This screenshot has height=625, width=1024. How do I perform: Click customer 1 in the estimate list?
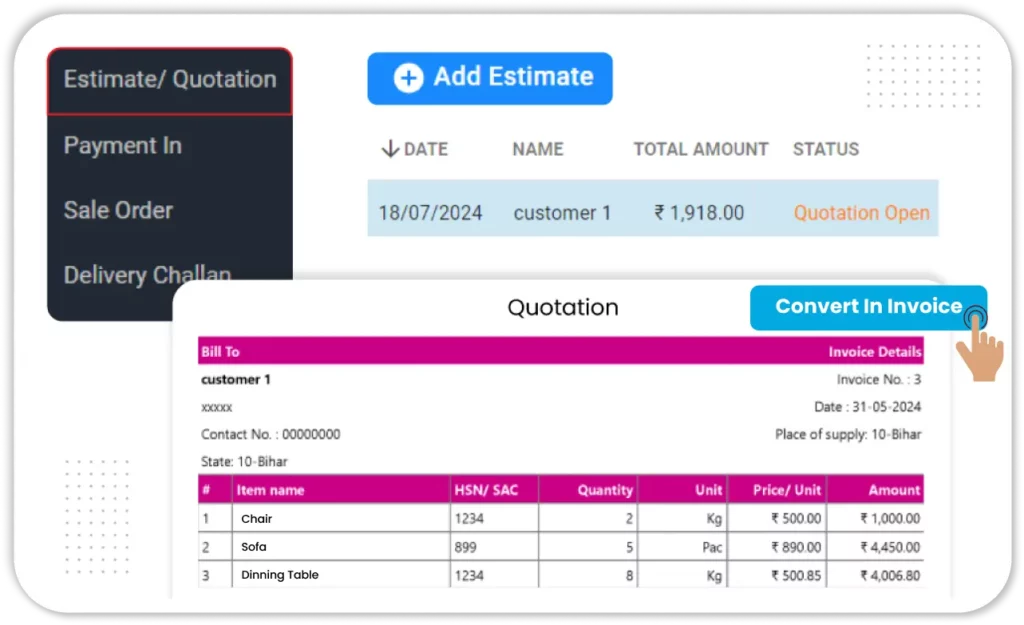click(562, 213)
